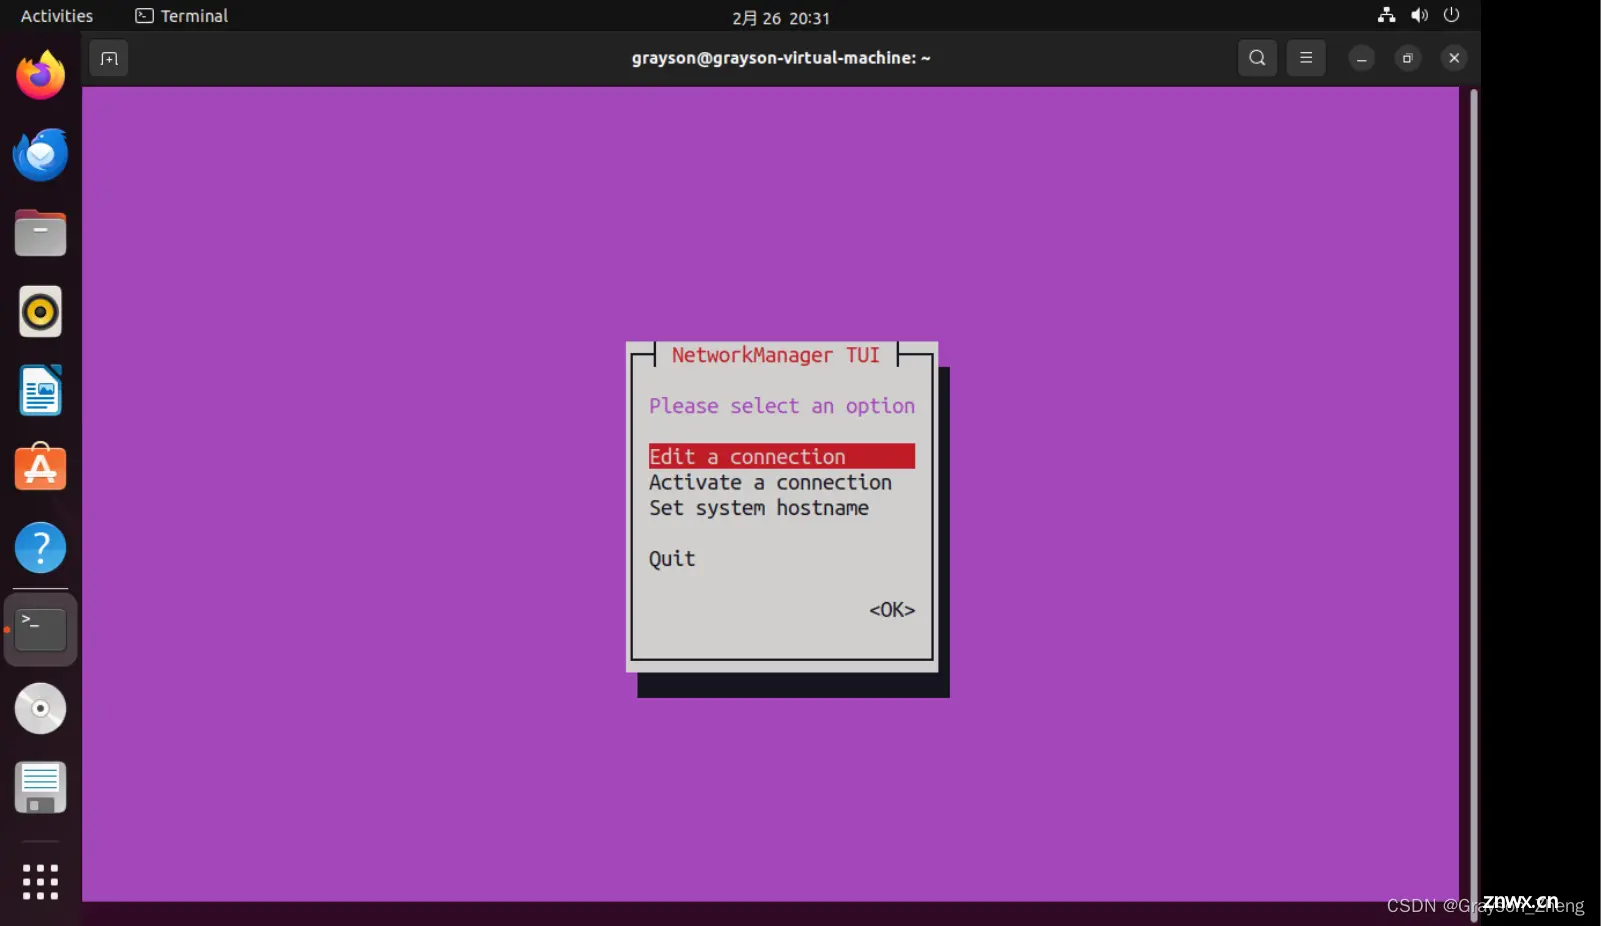Select Quit in NetworkManager TUI
The width and height of the screenshot is (1601, 926).
click(x=672, y=559)
